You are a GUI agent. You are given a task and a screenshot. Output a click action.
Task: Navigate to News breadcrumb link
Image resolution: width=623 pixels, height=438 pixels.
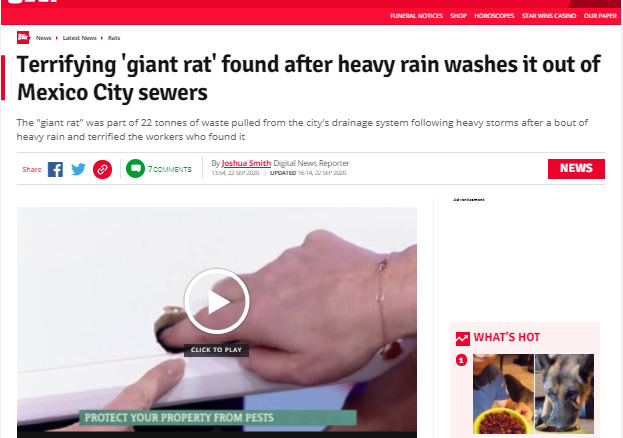pos(43,38)
